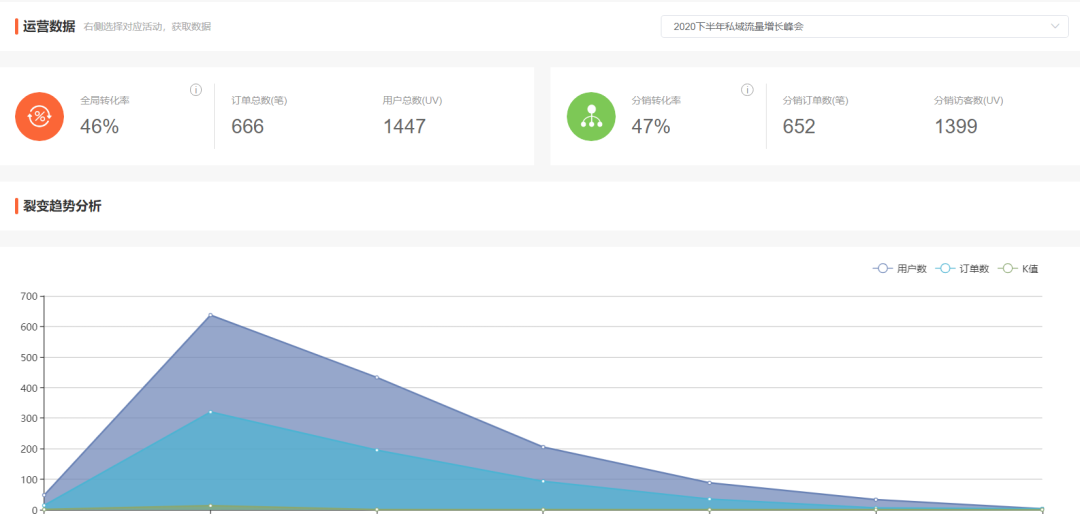The height and width of the screenshot is (514, 1080).
Task: Click the orange global conversion rate icon
Action: point(40,116)
